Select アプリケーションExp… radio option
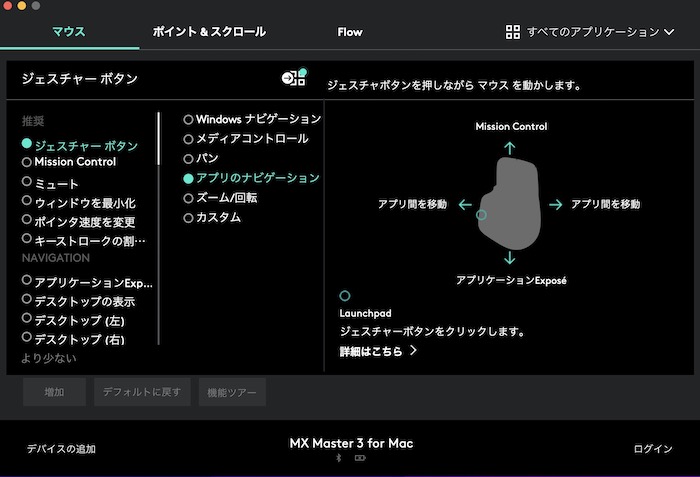The height and width of the screenshot is (477, 700). click(27, 280)
